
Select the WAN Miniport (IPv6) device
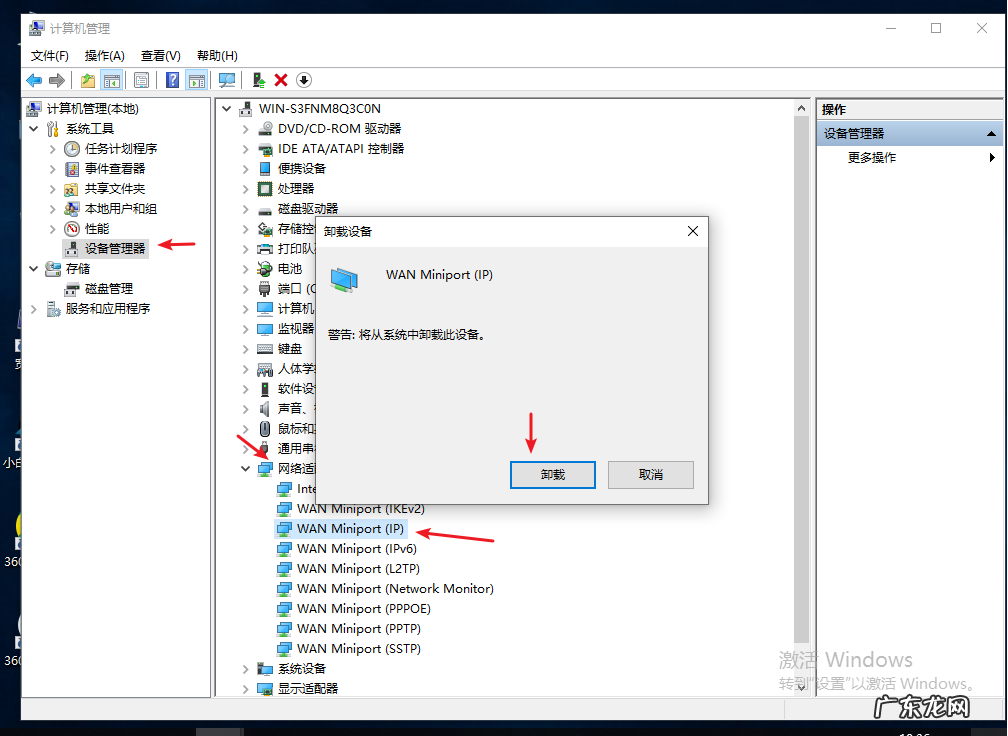tap(358, 548)
